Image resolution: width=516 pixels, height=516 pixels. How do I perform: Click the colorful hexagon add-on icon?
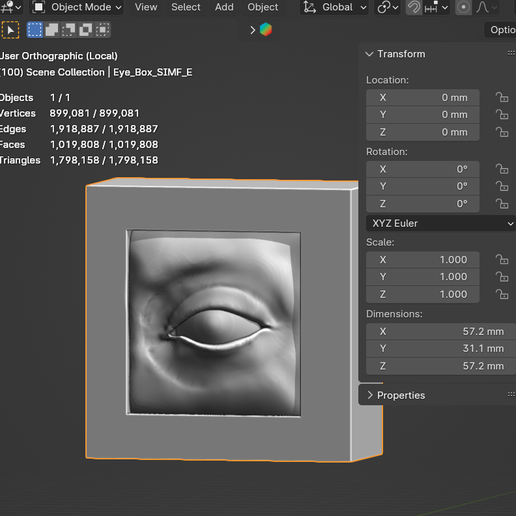click(266, 30)
